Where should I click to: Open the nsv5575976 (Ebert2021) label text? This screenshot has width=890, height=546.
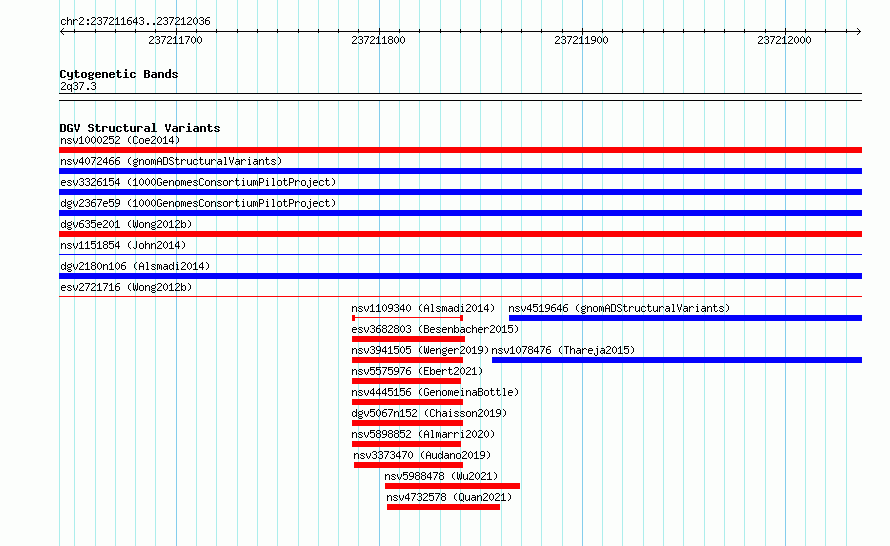click(x=417, y=371)
